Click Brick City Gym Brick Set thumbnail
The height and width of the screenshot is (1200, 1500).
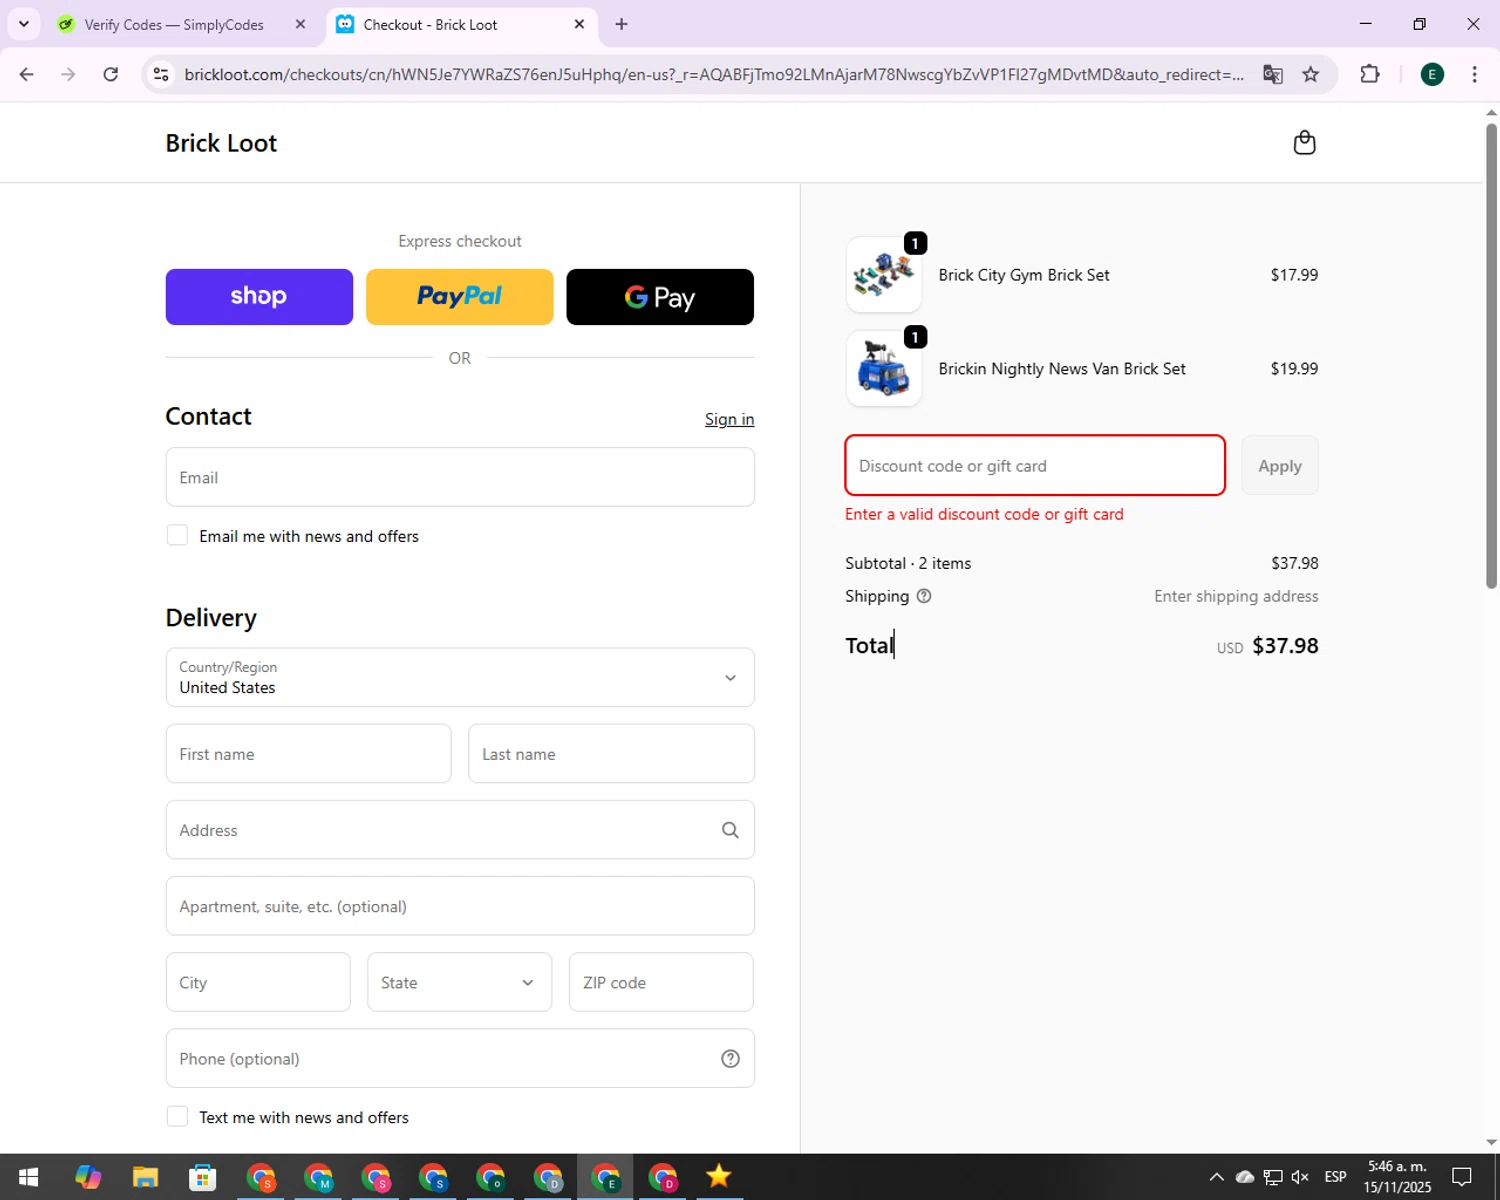[x=884, y=275]
